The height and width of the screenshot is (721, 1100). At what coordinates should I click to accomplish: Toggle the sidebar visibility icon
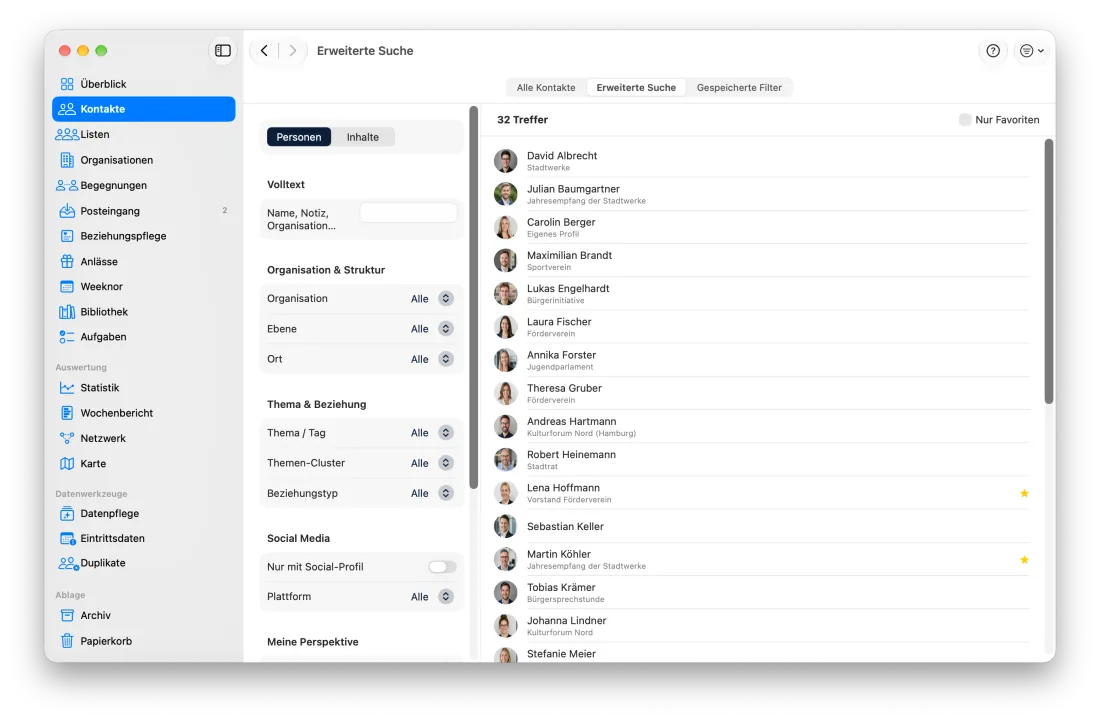[222, 50]
